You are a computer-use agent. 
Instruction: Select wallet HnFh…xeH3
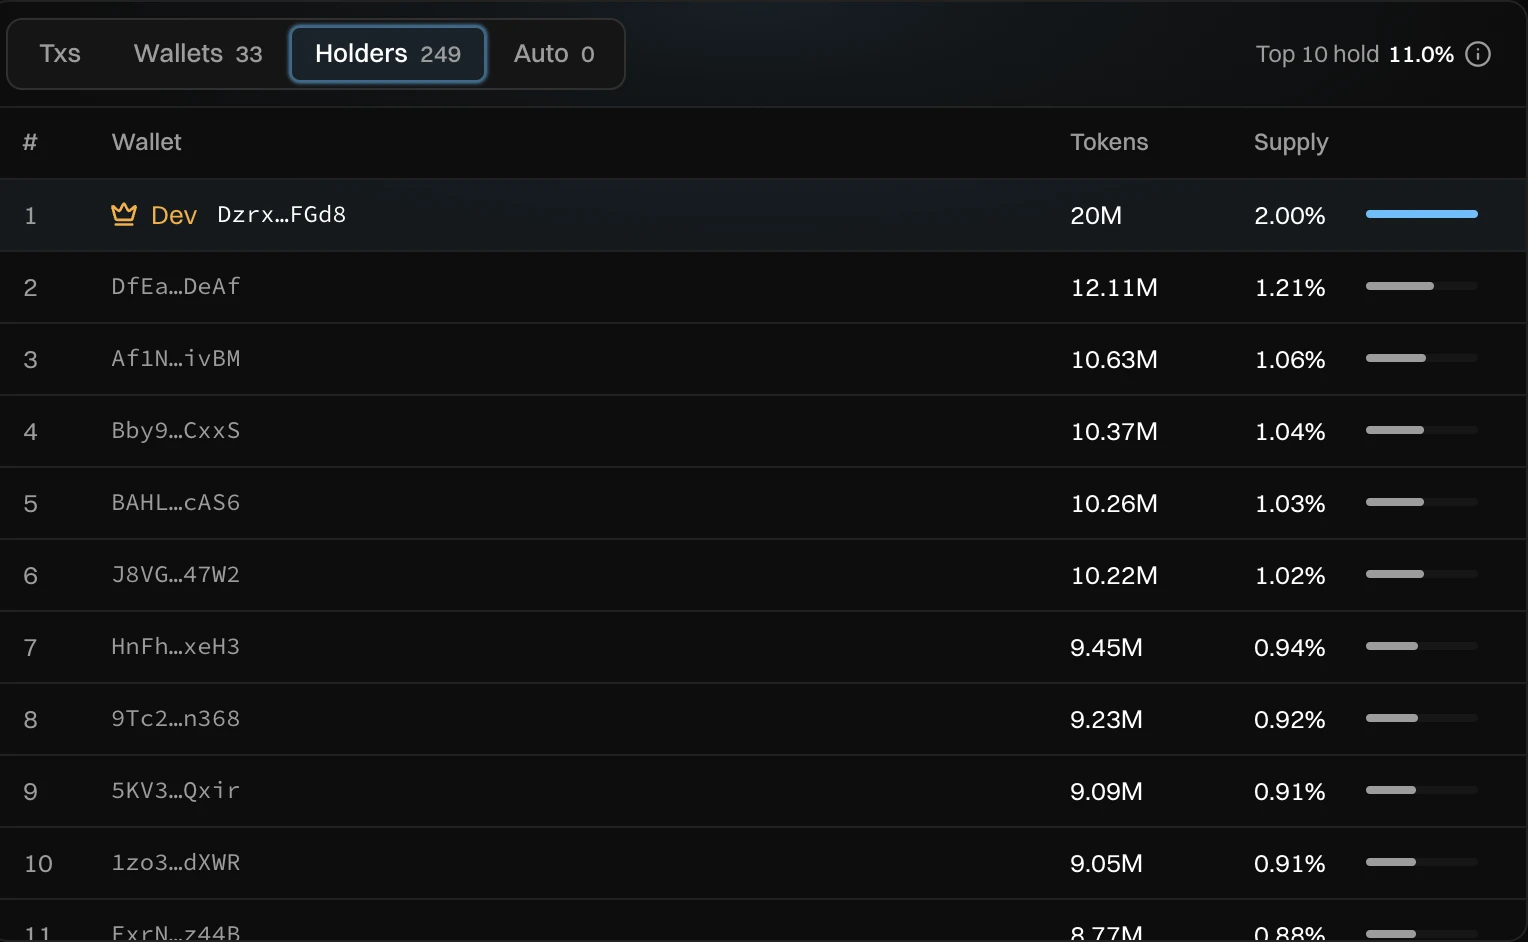click(176, 647)
